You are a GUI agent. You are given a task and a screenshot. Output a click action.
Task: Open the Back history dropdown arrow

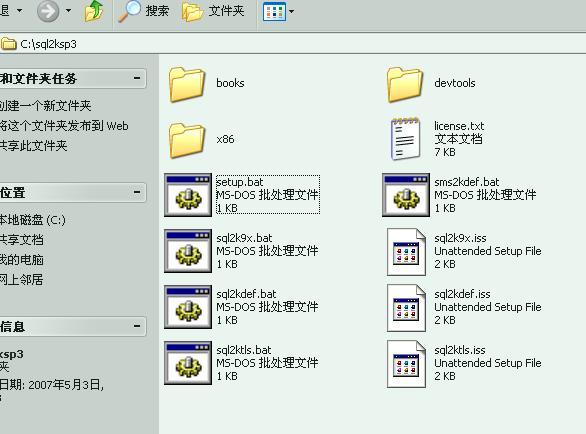(19, 10)
